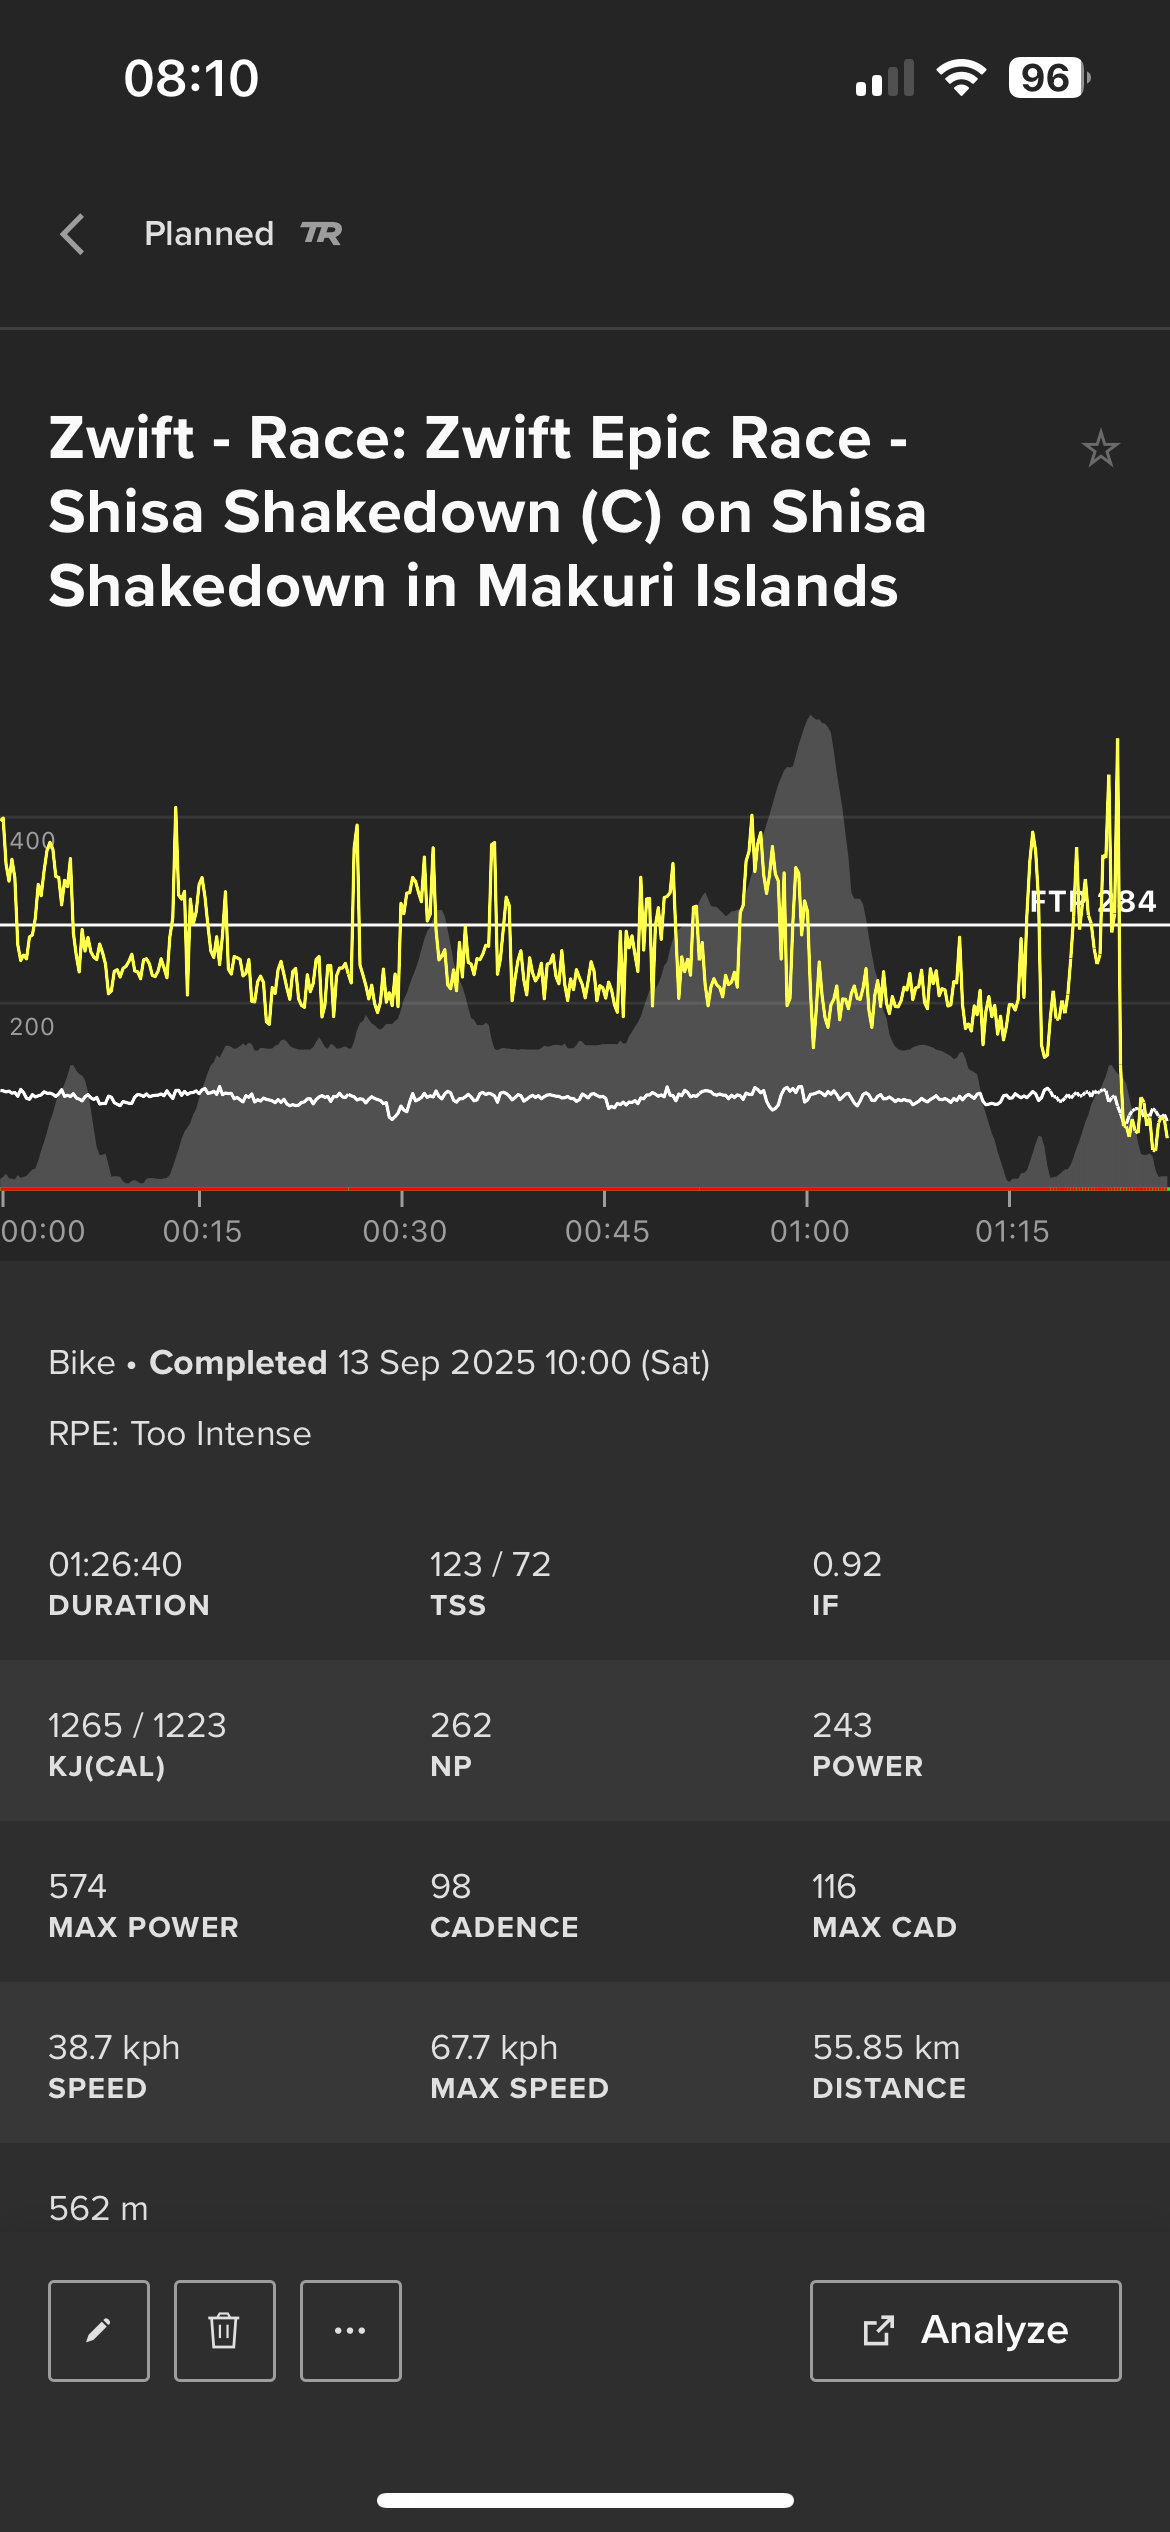The width and height of the screenshot is (1170, 2532).
Task: Tap the 55.85 km DISTANCE value
Action: point(886,2047)
